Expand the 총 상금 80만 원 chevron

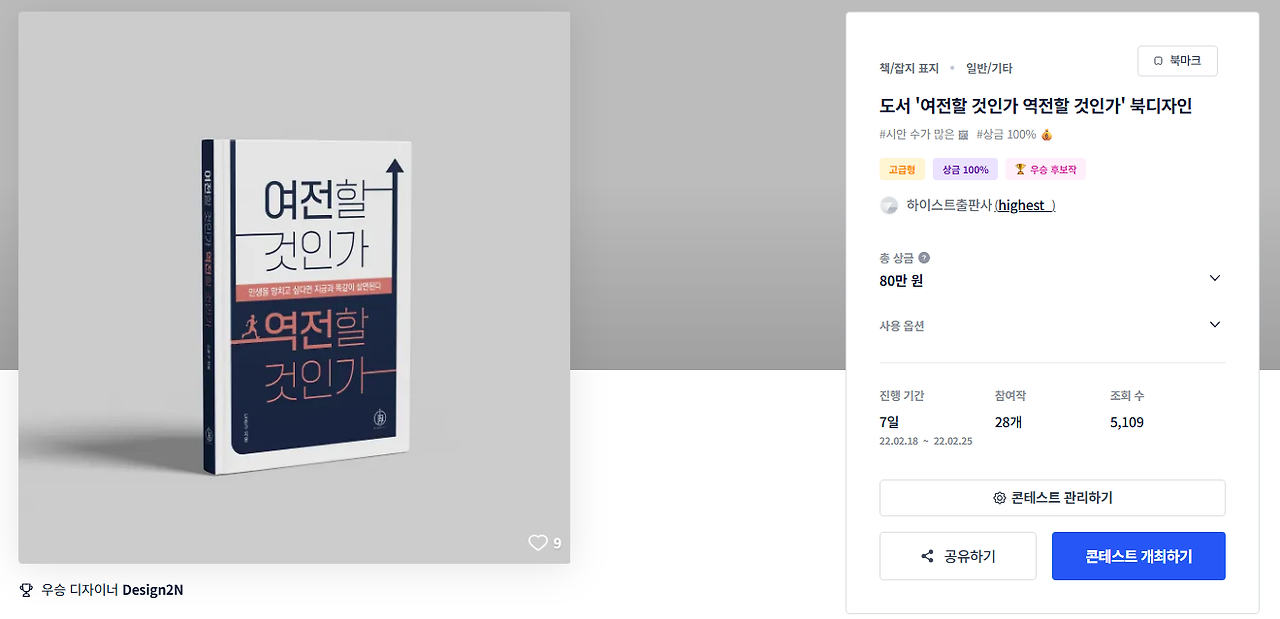pos(1215,278)
